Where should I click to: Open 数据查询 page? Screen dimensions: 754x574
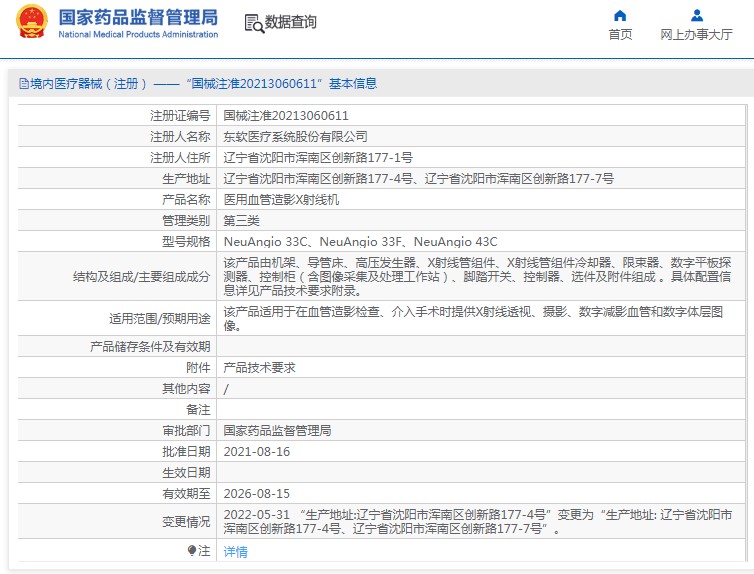coord(290,22)
